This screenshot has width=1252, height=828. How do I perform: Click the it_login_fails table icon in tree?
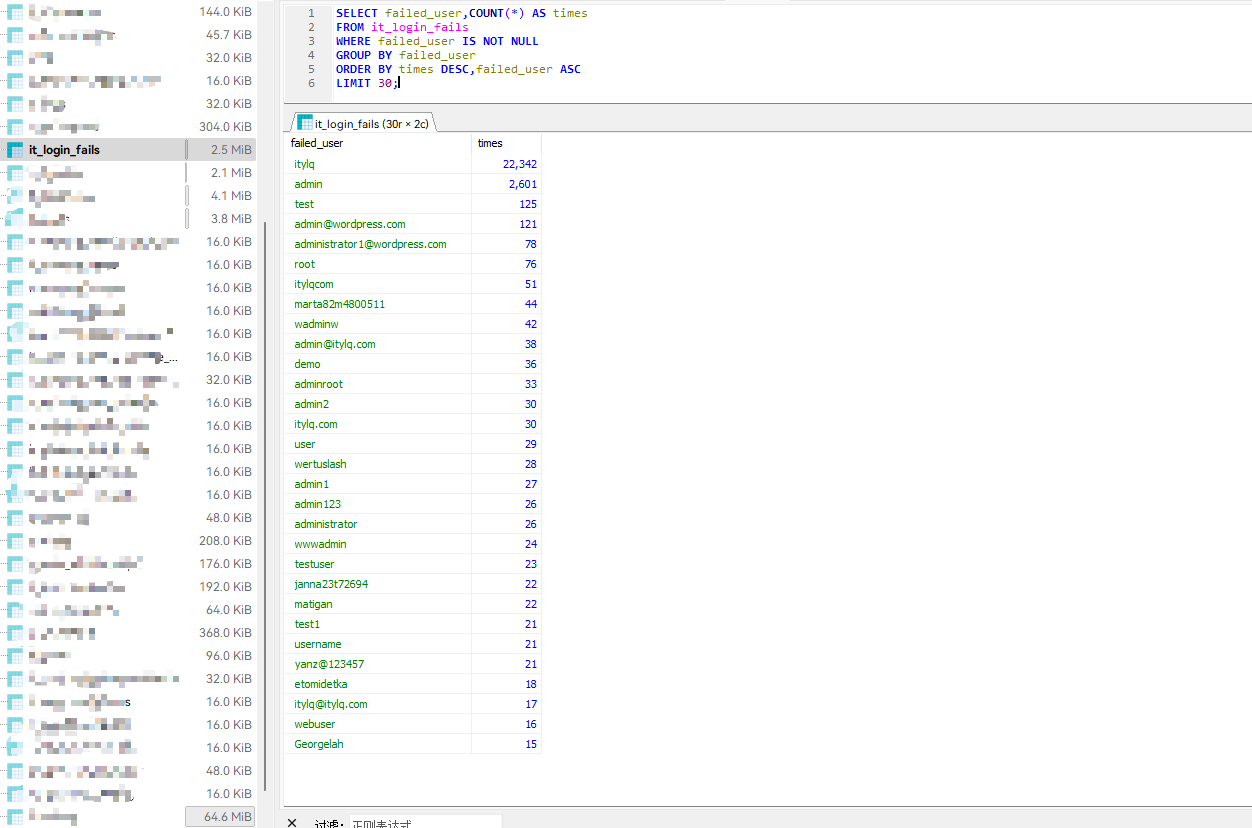[x=15, y=150]
